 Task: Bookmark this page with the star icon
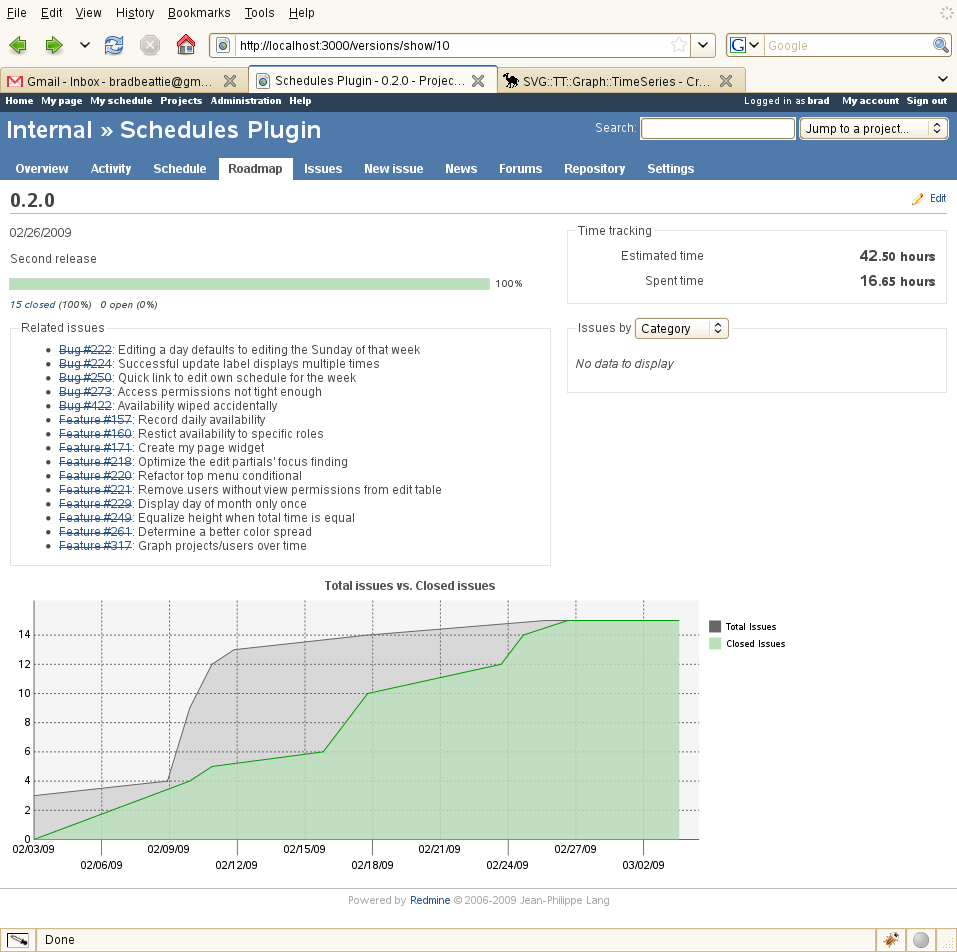[x=678, y=45]
